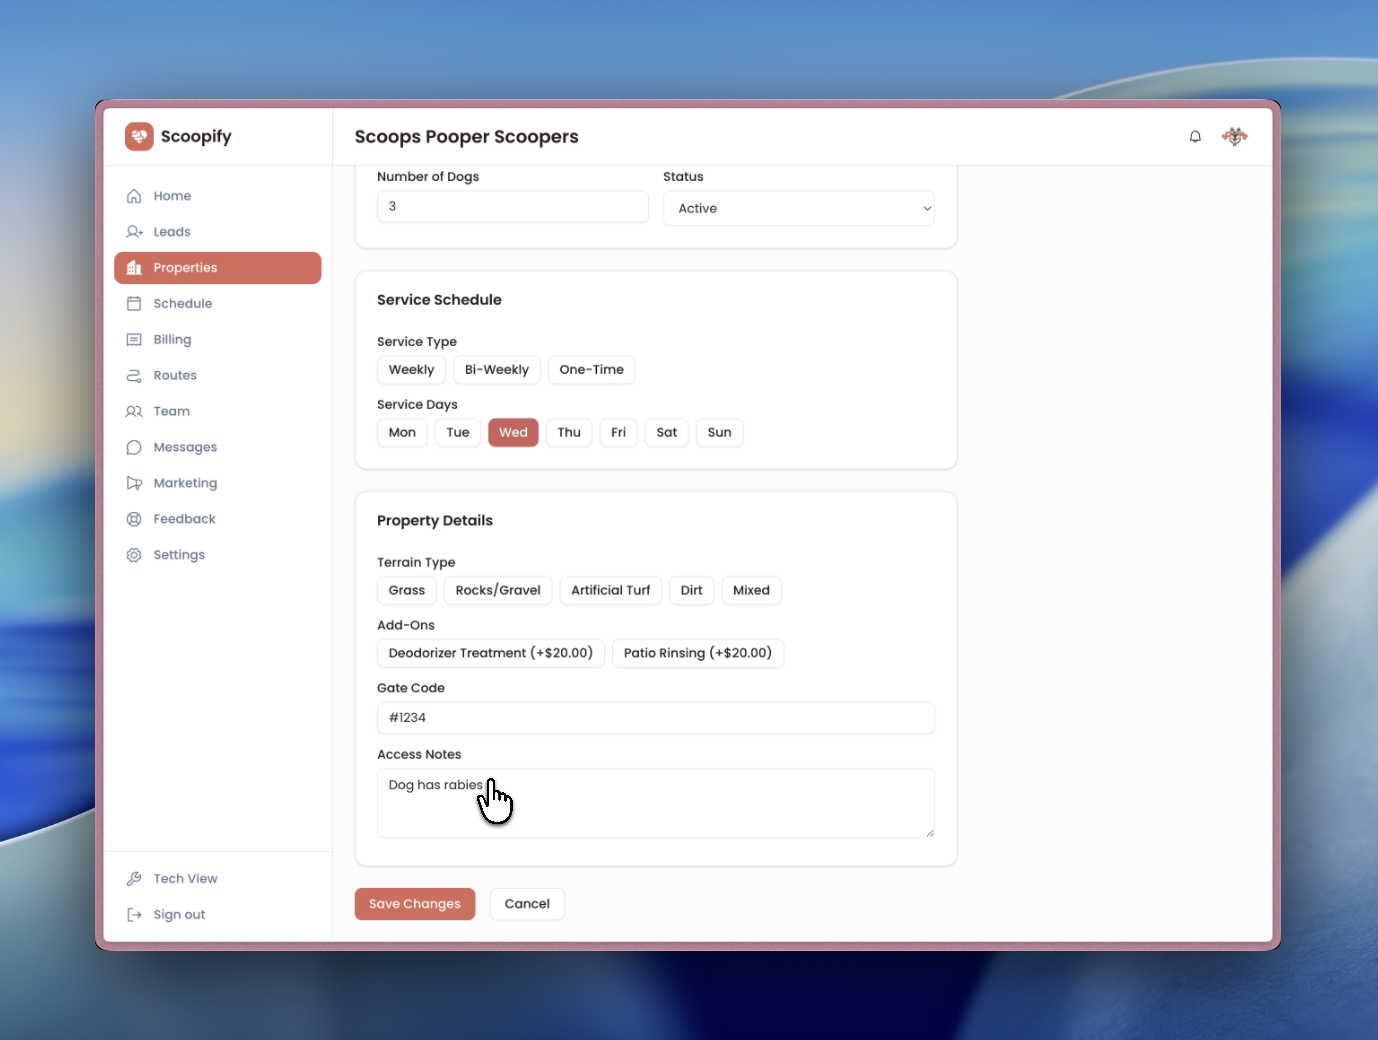Navigate to the Schedule section

coord(183,303)
